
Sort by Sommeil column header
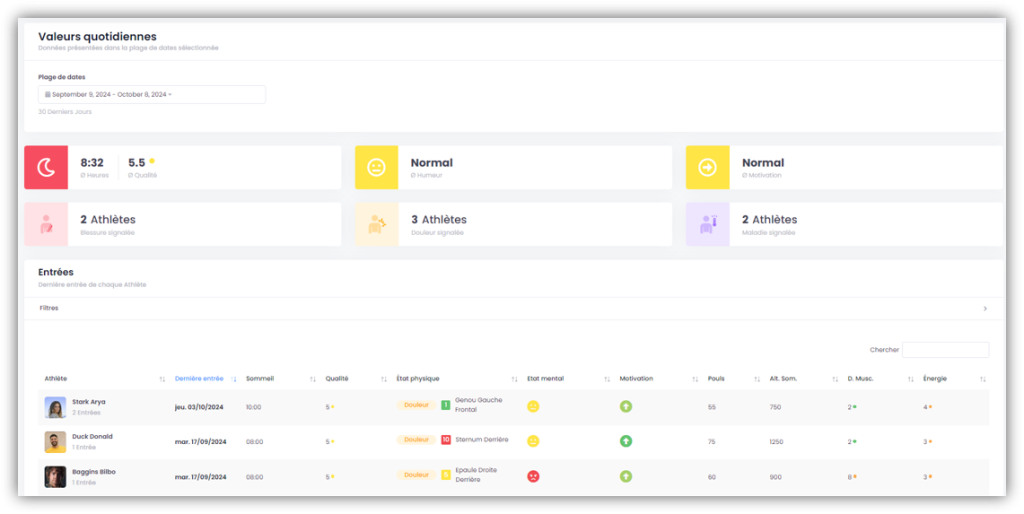260,379
